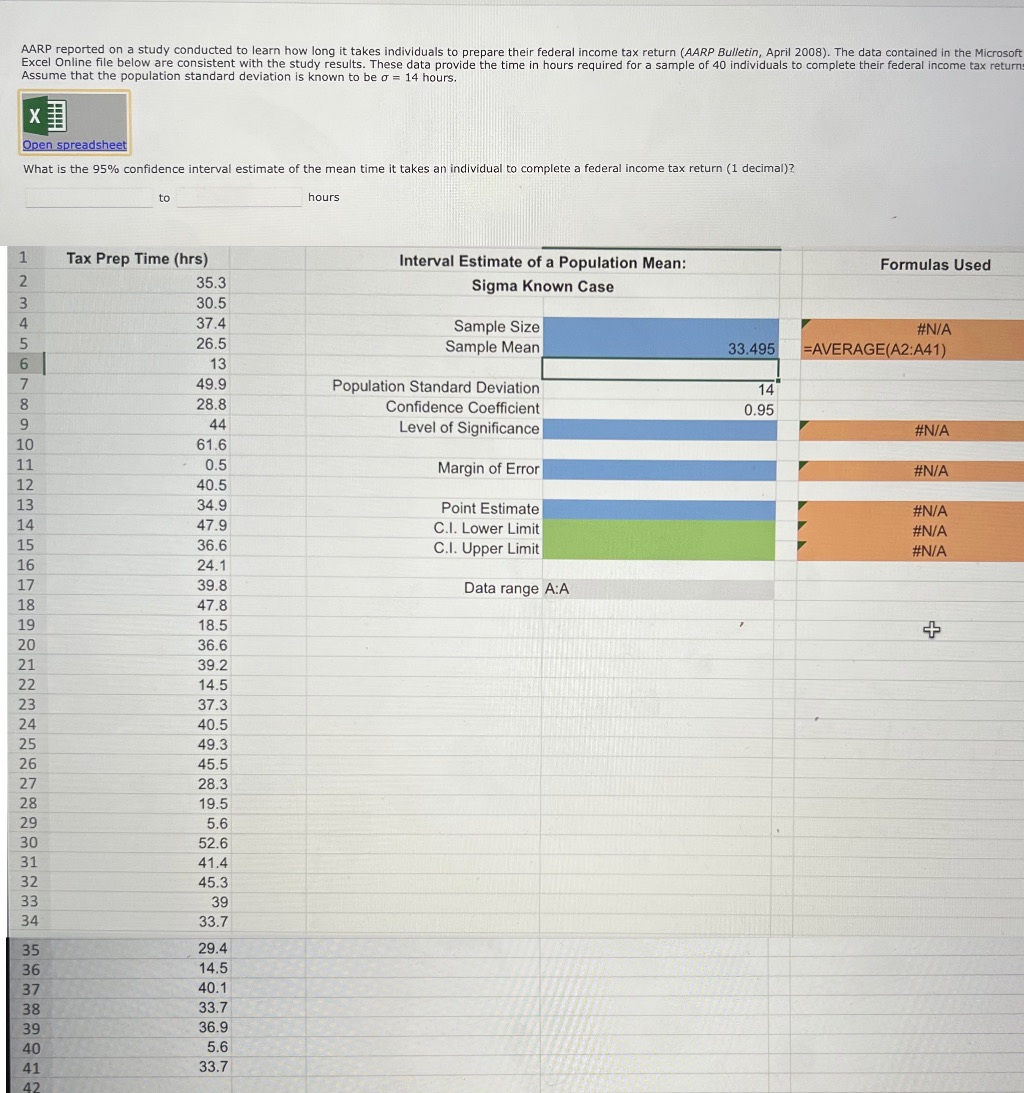Click the Data range cell showing A:A

(657, 590)
